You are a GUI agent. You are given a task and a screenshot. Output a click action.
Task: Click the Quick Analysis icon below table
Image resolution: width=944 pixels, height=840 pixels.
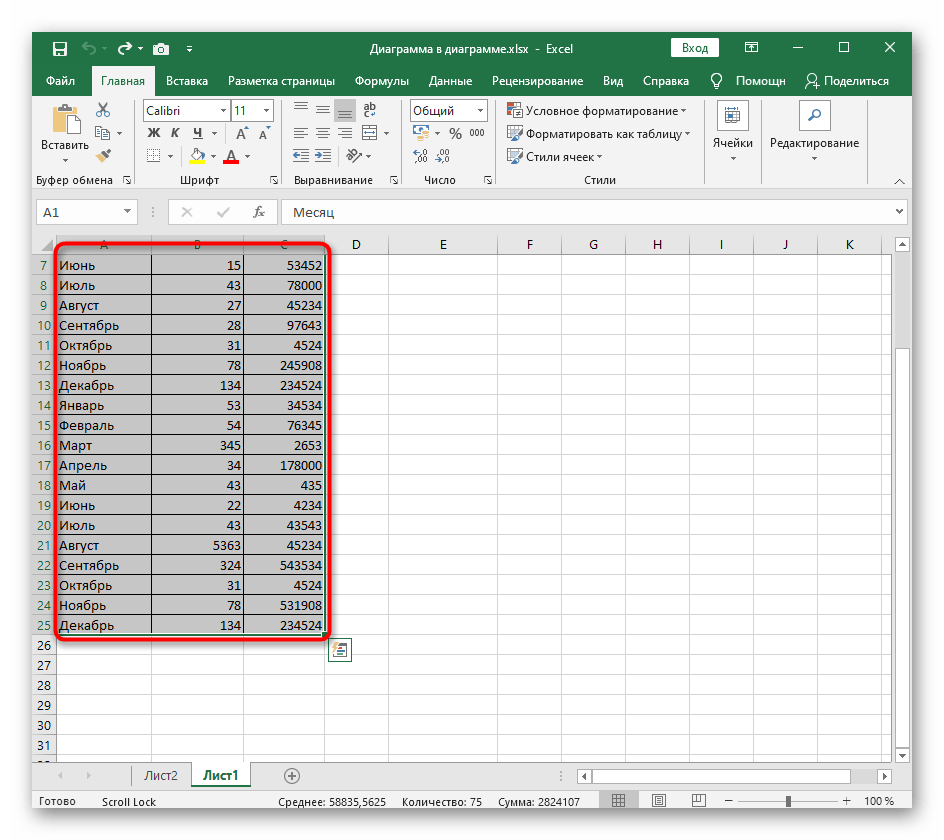pyautogui.click(x=340, y=650)
